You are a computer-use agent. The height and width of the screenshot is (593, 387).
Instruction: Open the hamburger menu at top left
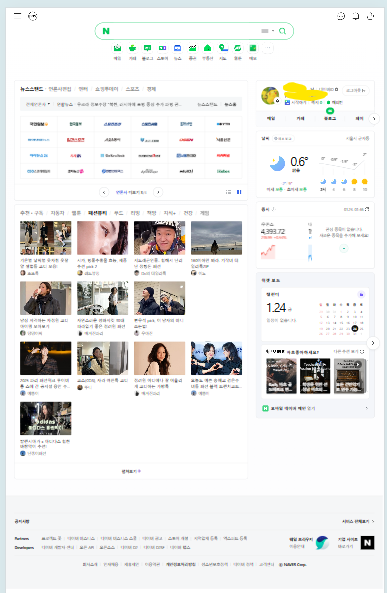coord(17,16)
